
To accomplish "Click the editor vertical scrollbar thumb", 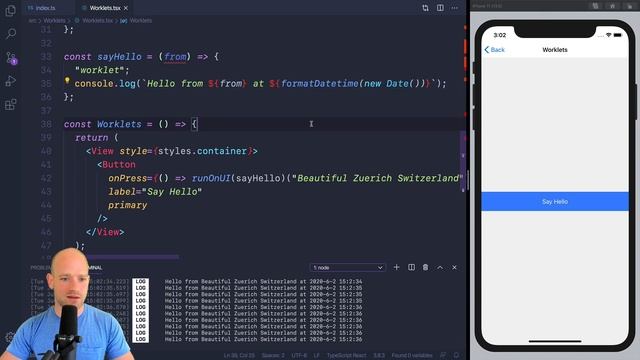I will (463, 162).
